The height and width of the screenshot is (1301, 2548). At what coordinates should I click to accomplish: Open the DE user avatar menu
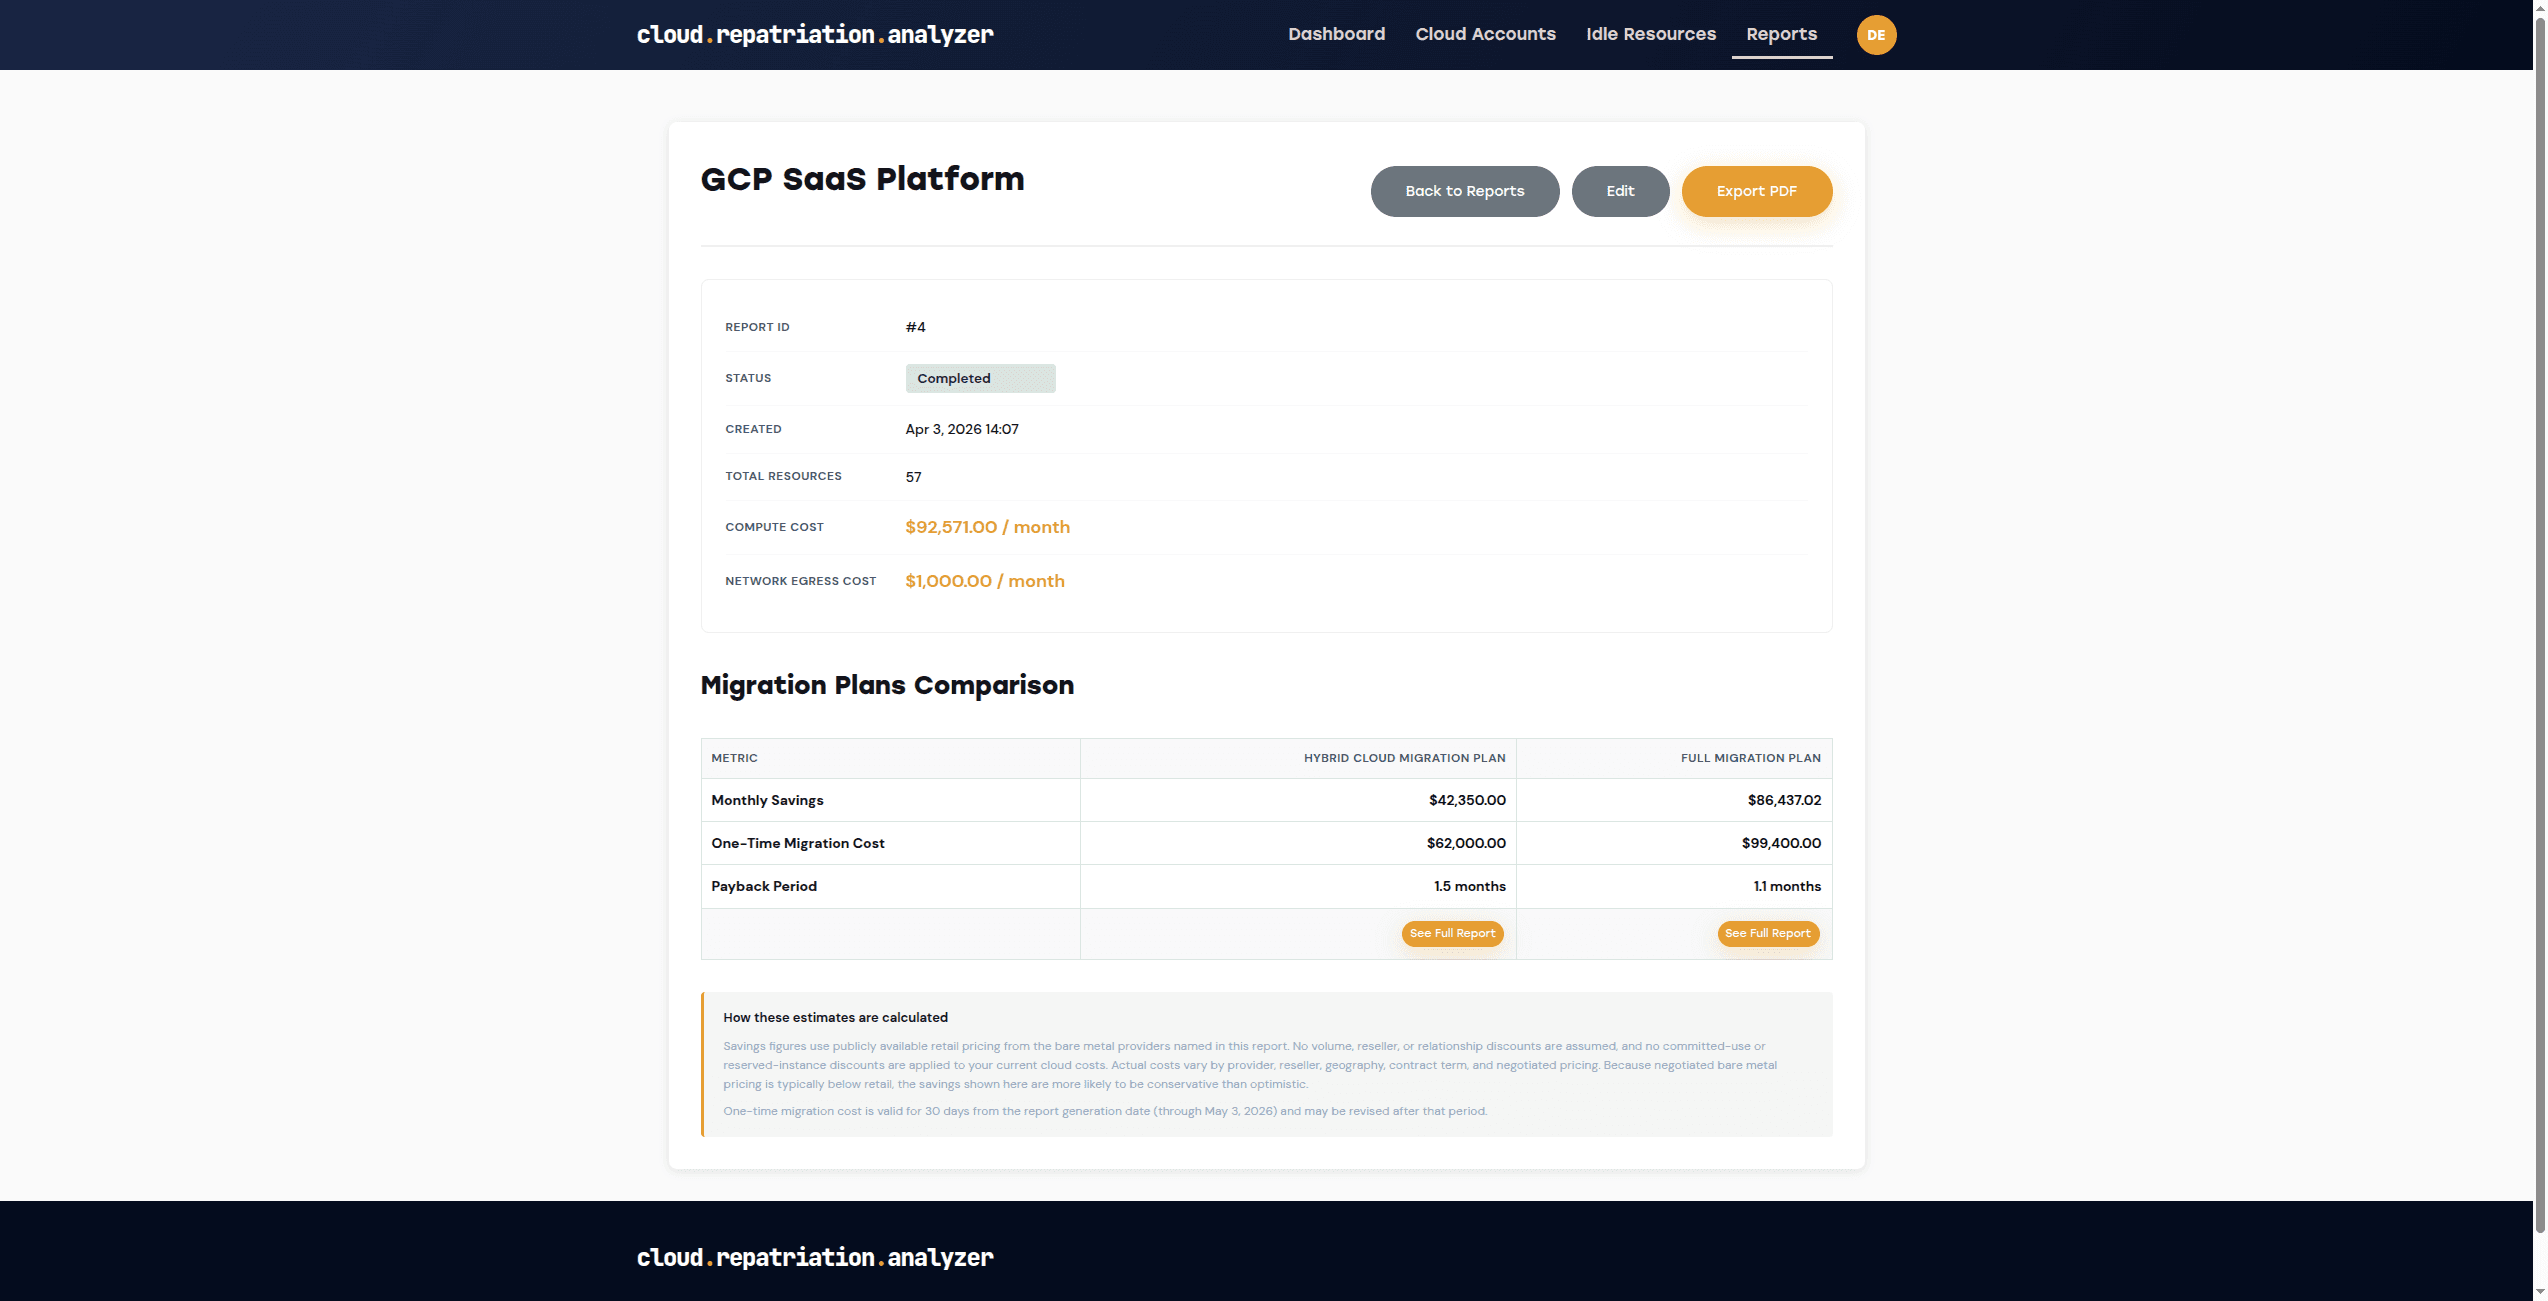click(1876, 35)
